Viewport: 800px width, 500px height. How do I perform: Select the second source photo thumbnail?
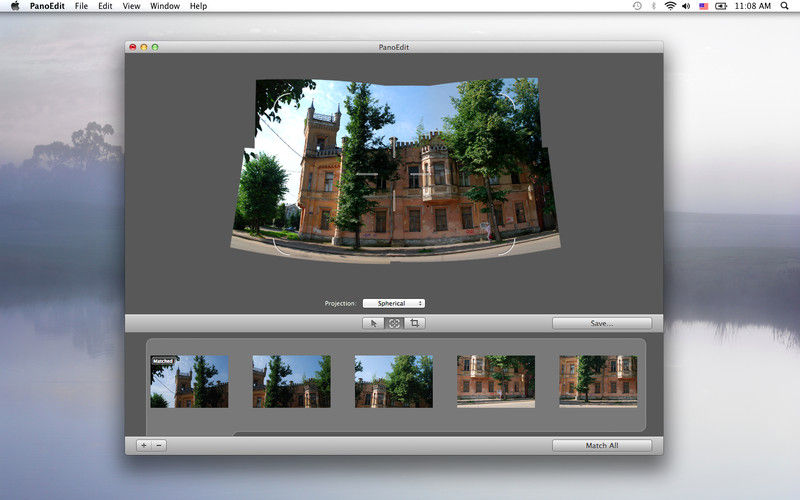coord(291,382)
